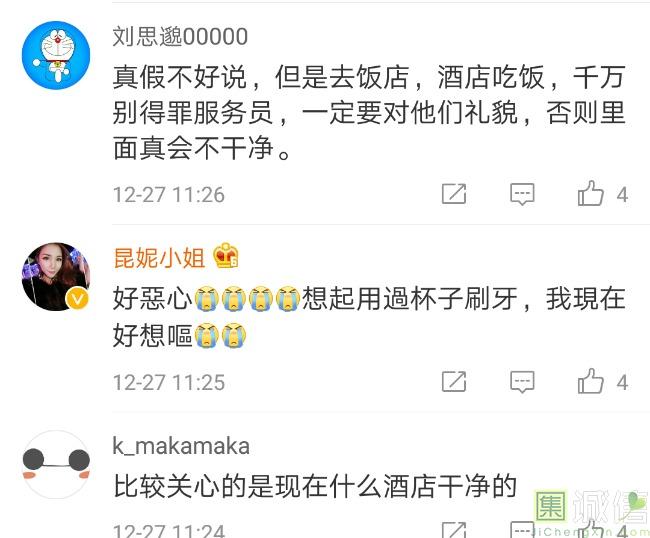Click the yellow V verified badge
650x538 pixels.
click(x=78, y=298)
